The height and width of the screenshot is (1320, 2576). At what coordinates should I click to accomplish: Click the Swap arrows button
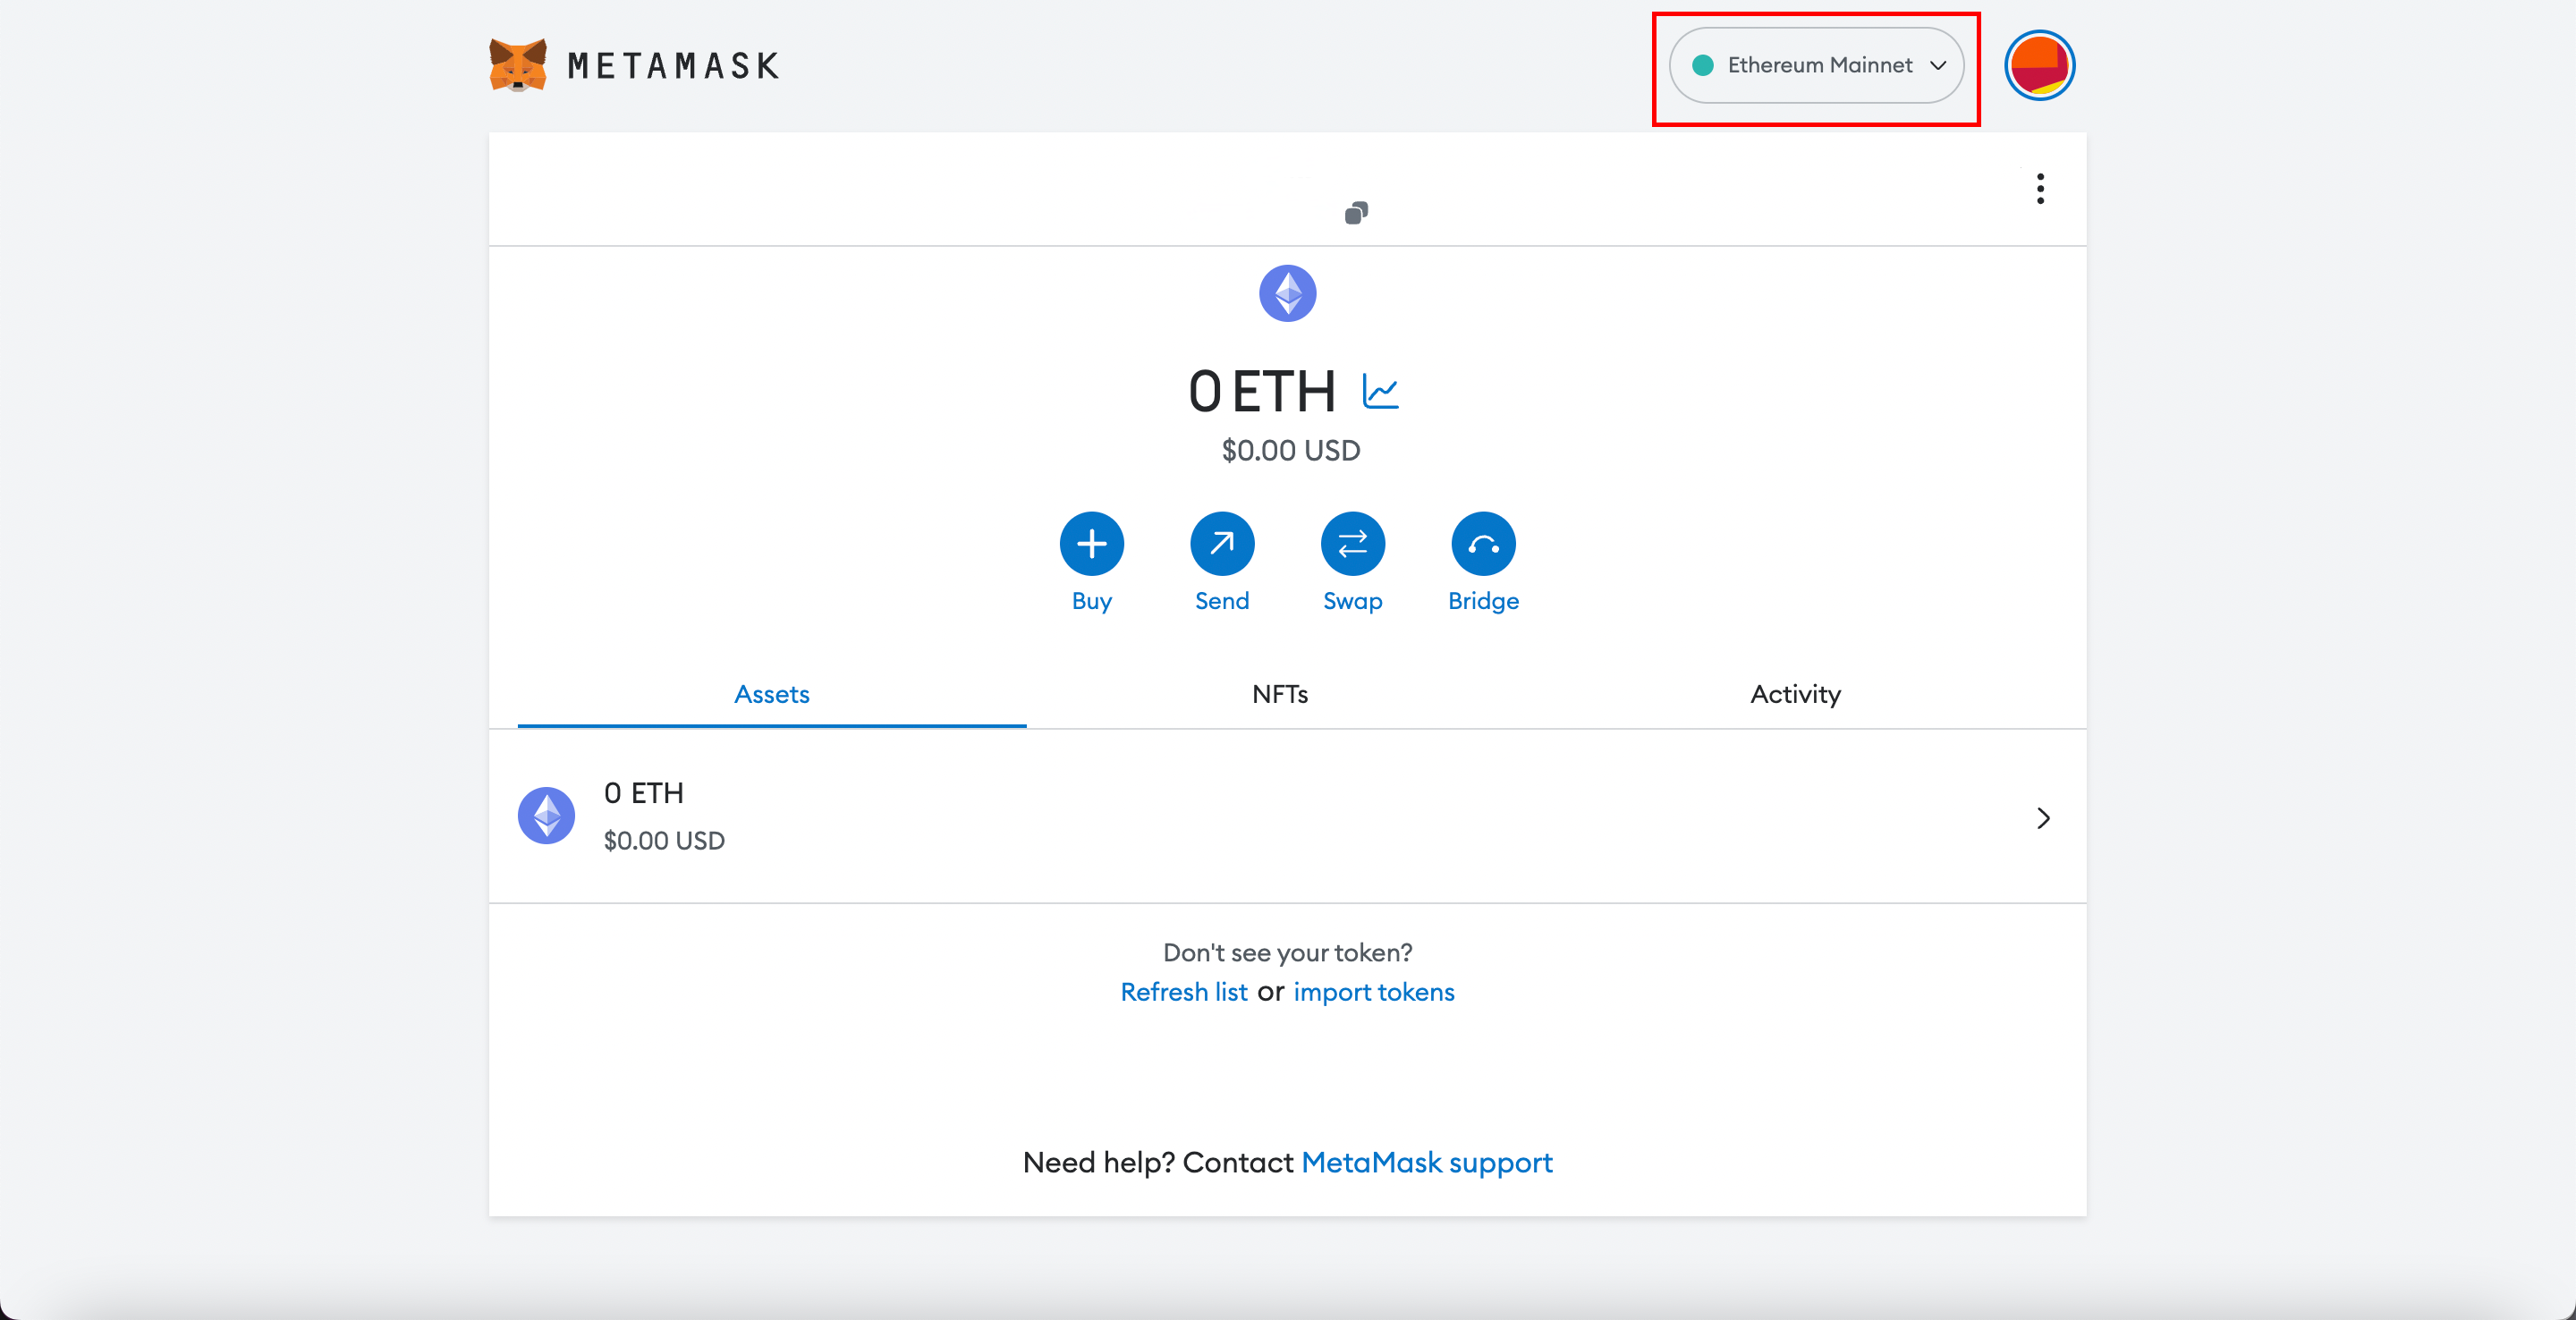(1352, 544)
